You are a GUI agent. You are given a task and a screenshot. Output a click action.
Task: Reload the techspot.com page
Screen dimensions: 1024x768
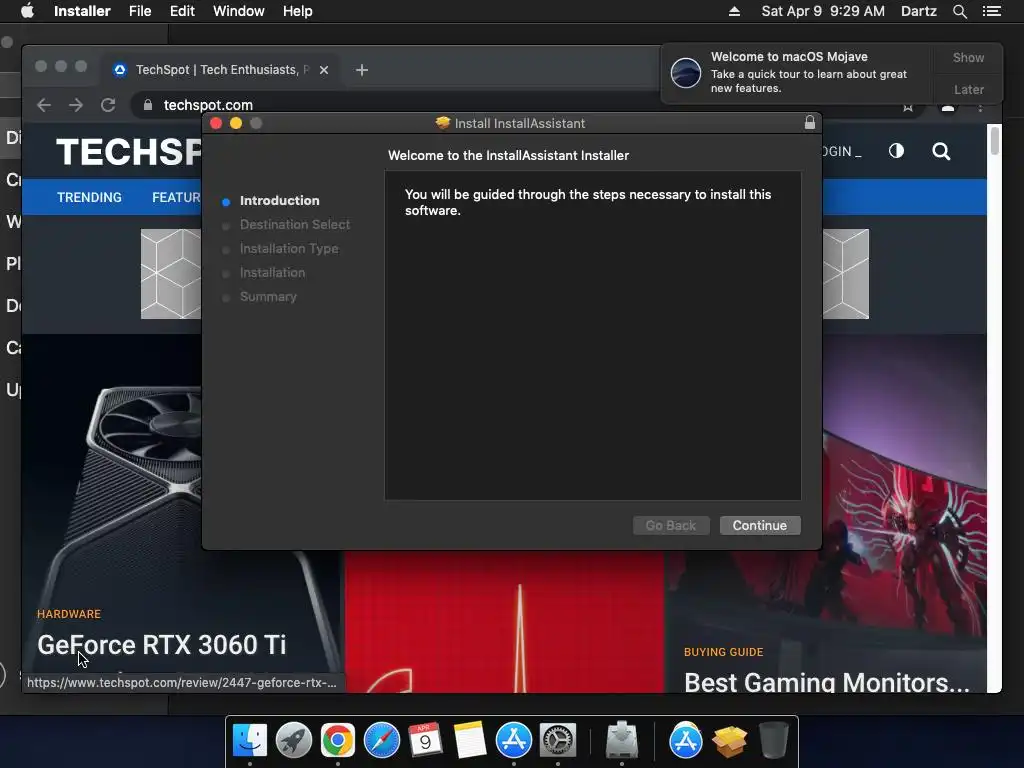[108, 105]
